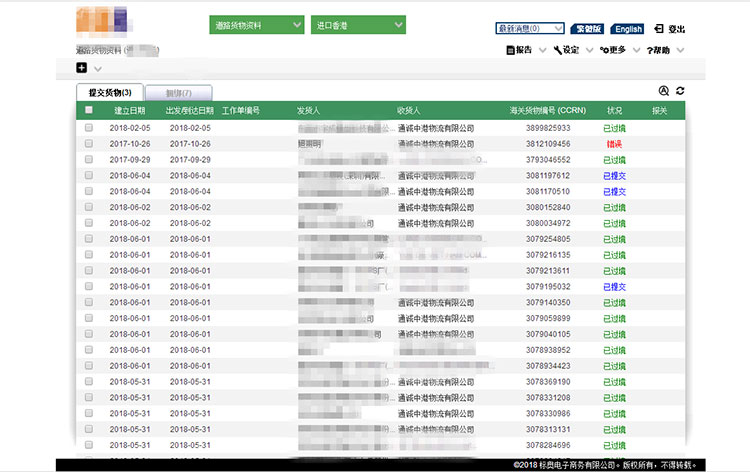Click the 繁體版 traditional Chinese button
The image size is (750, 472).
pos(589,29)
